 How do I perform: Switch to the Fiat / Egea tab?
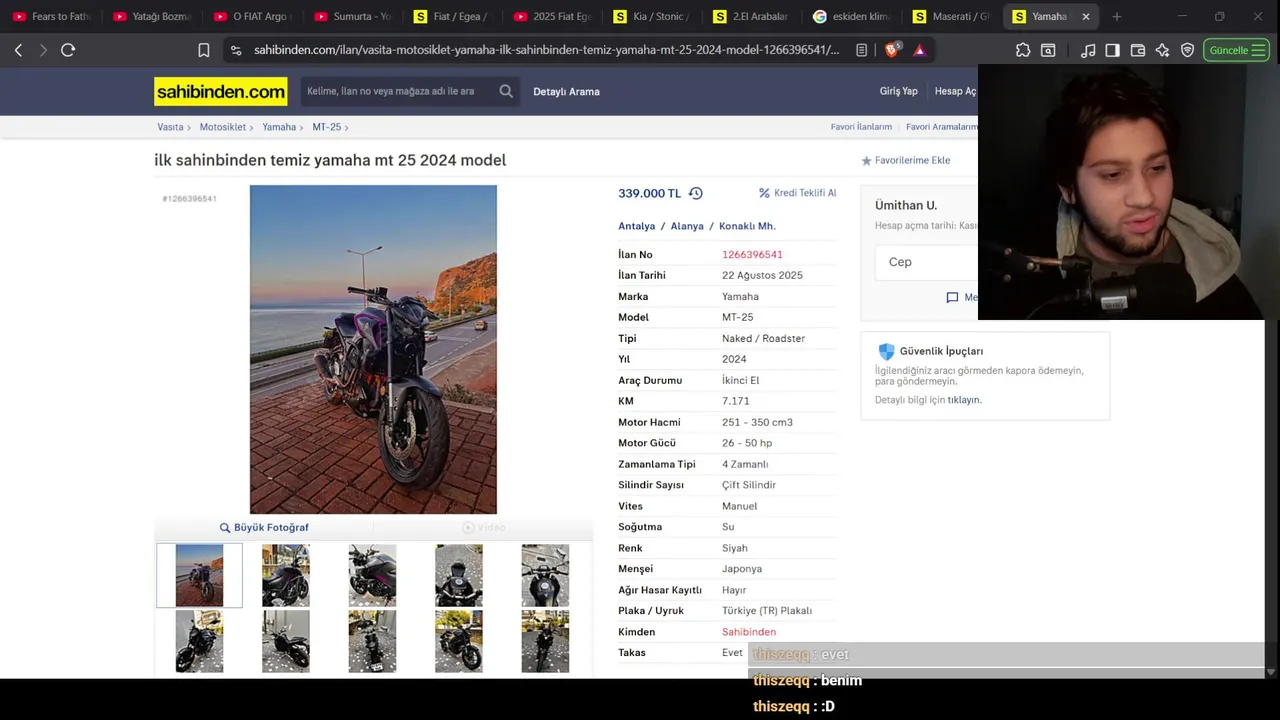coord(450,16)
